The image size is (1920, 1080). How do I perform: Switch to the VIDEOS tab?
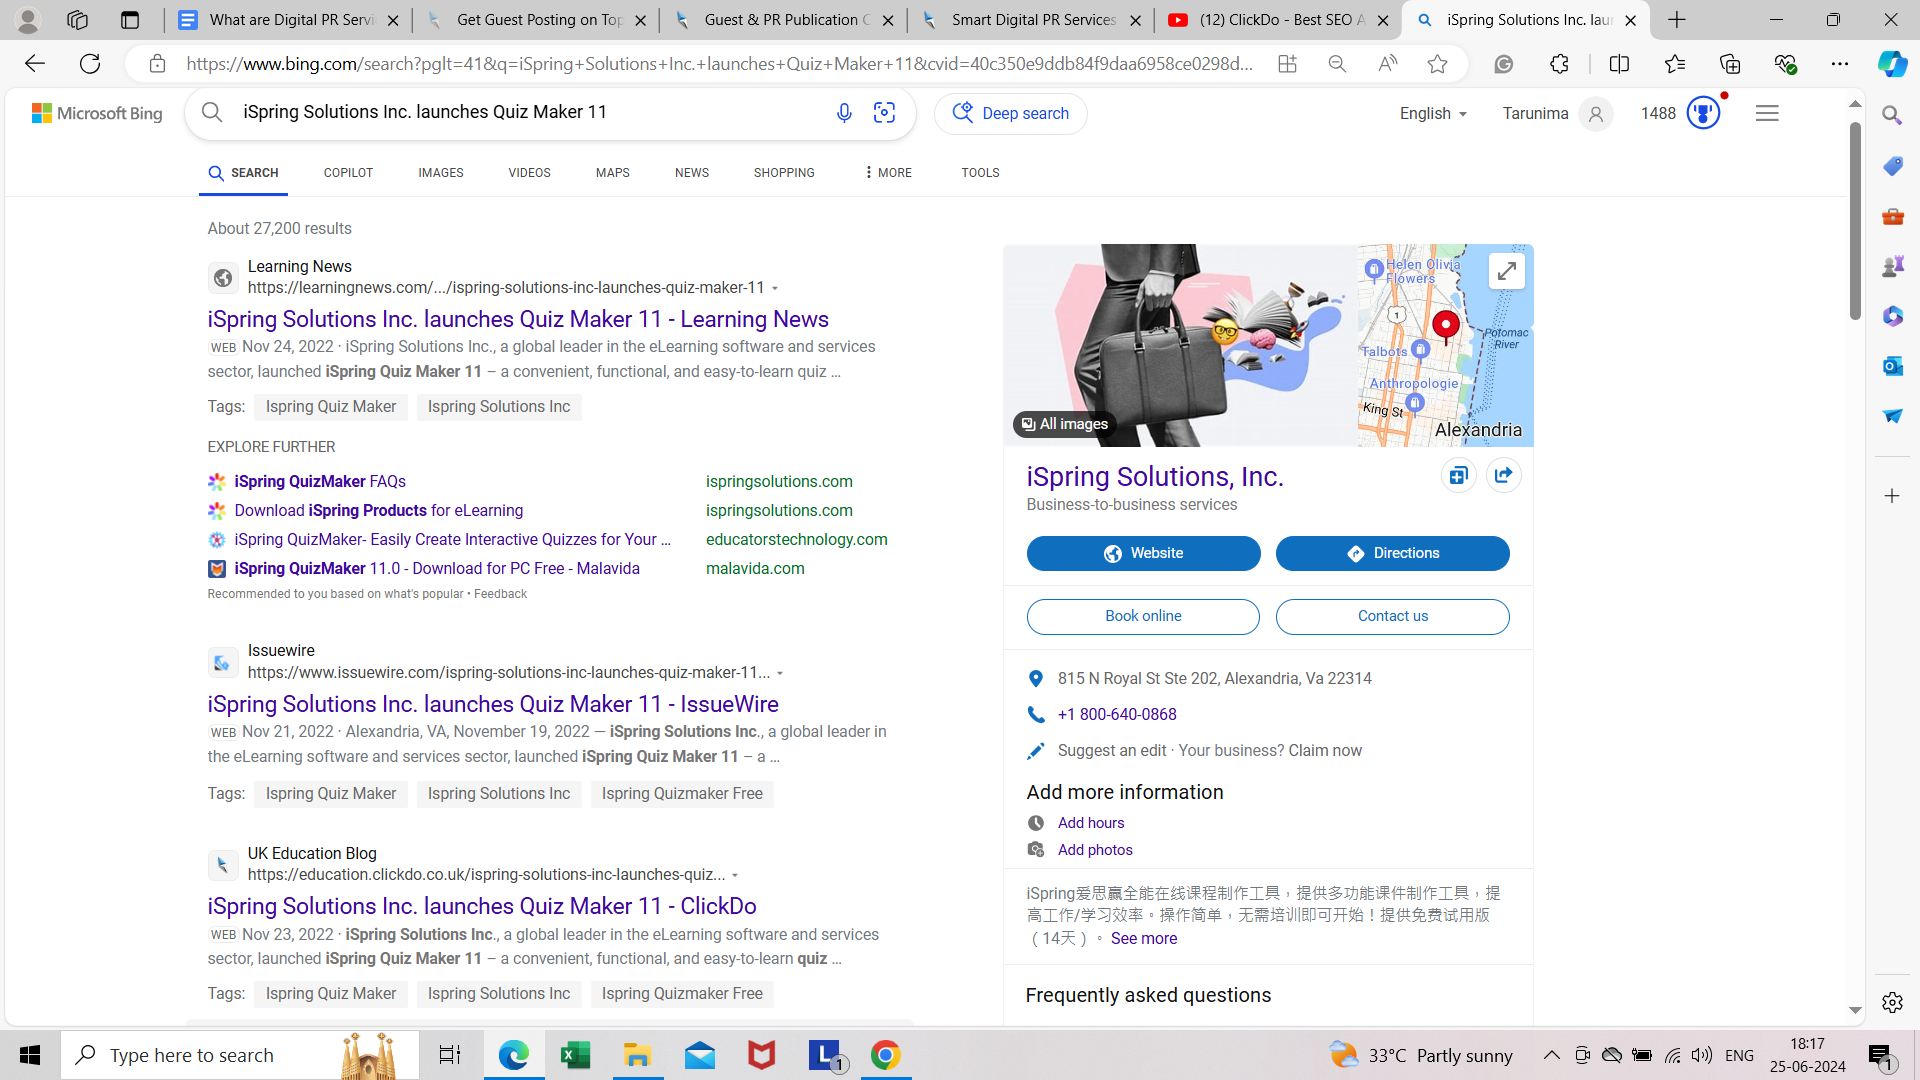[529, 173]
